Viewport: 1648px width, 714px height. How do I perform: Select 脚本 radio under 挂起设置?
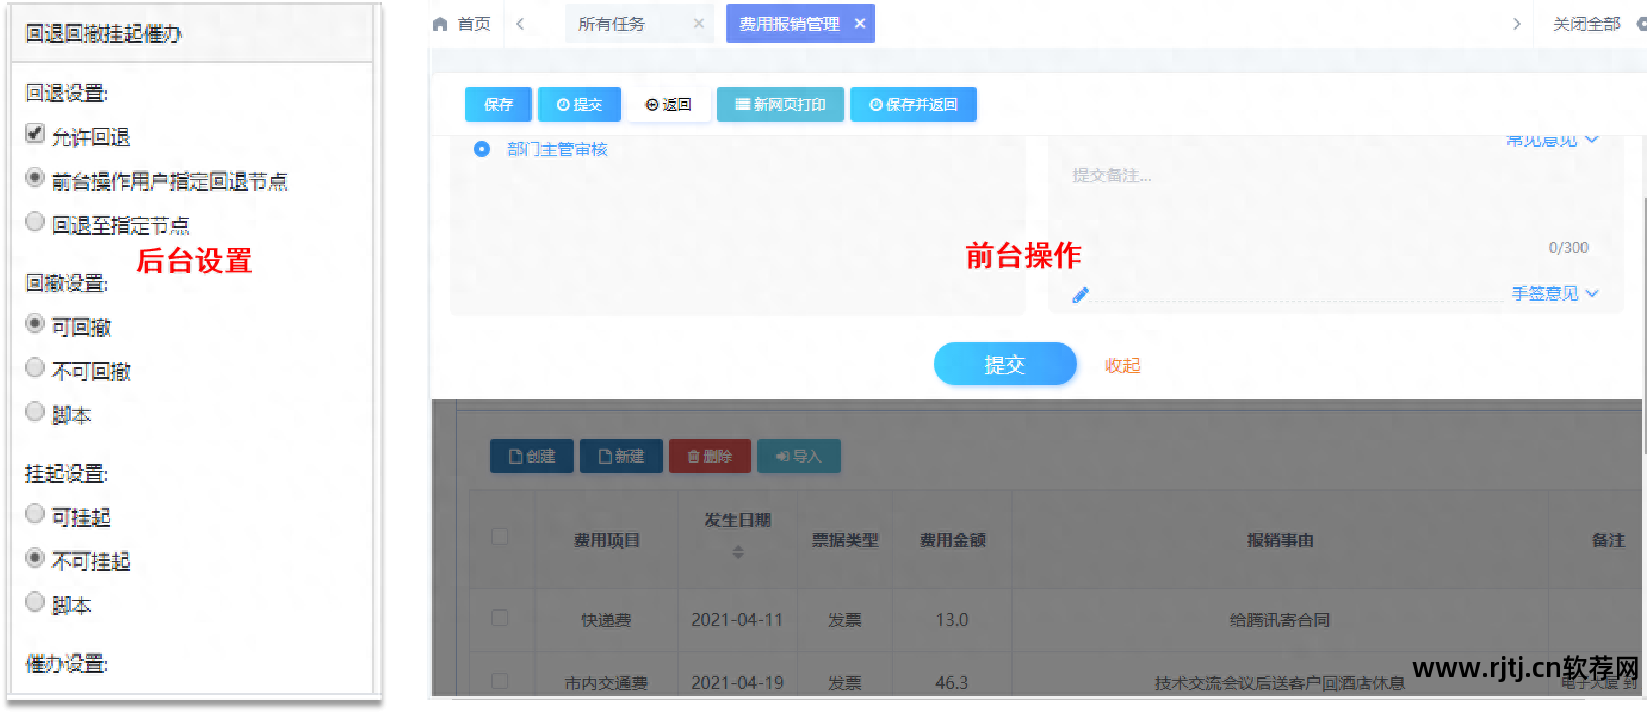click(35, 602)
